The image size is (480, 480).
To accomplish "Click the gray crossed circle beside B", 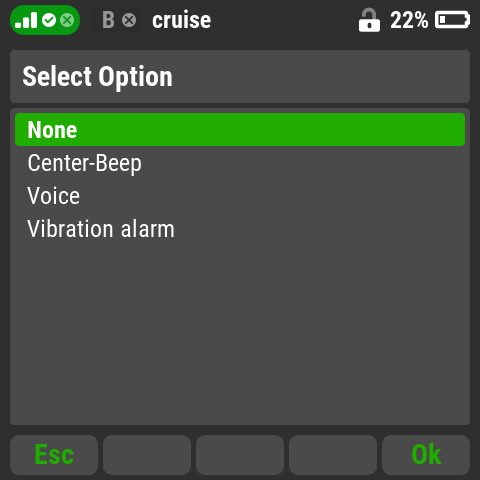I will [x=129, y=20].
